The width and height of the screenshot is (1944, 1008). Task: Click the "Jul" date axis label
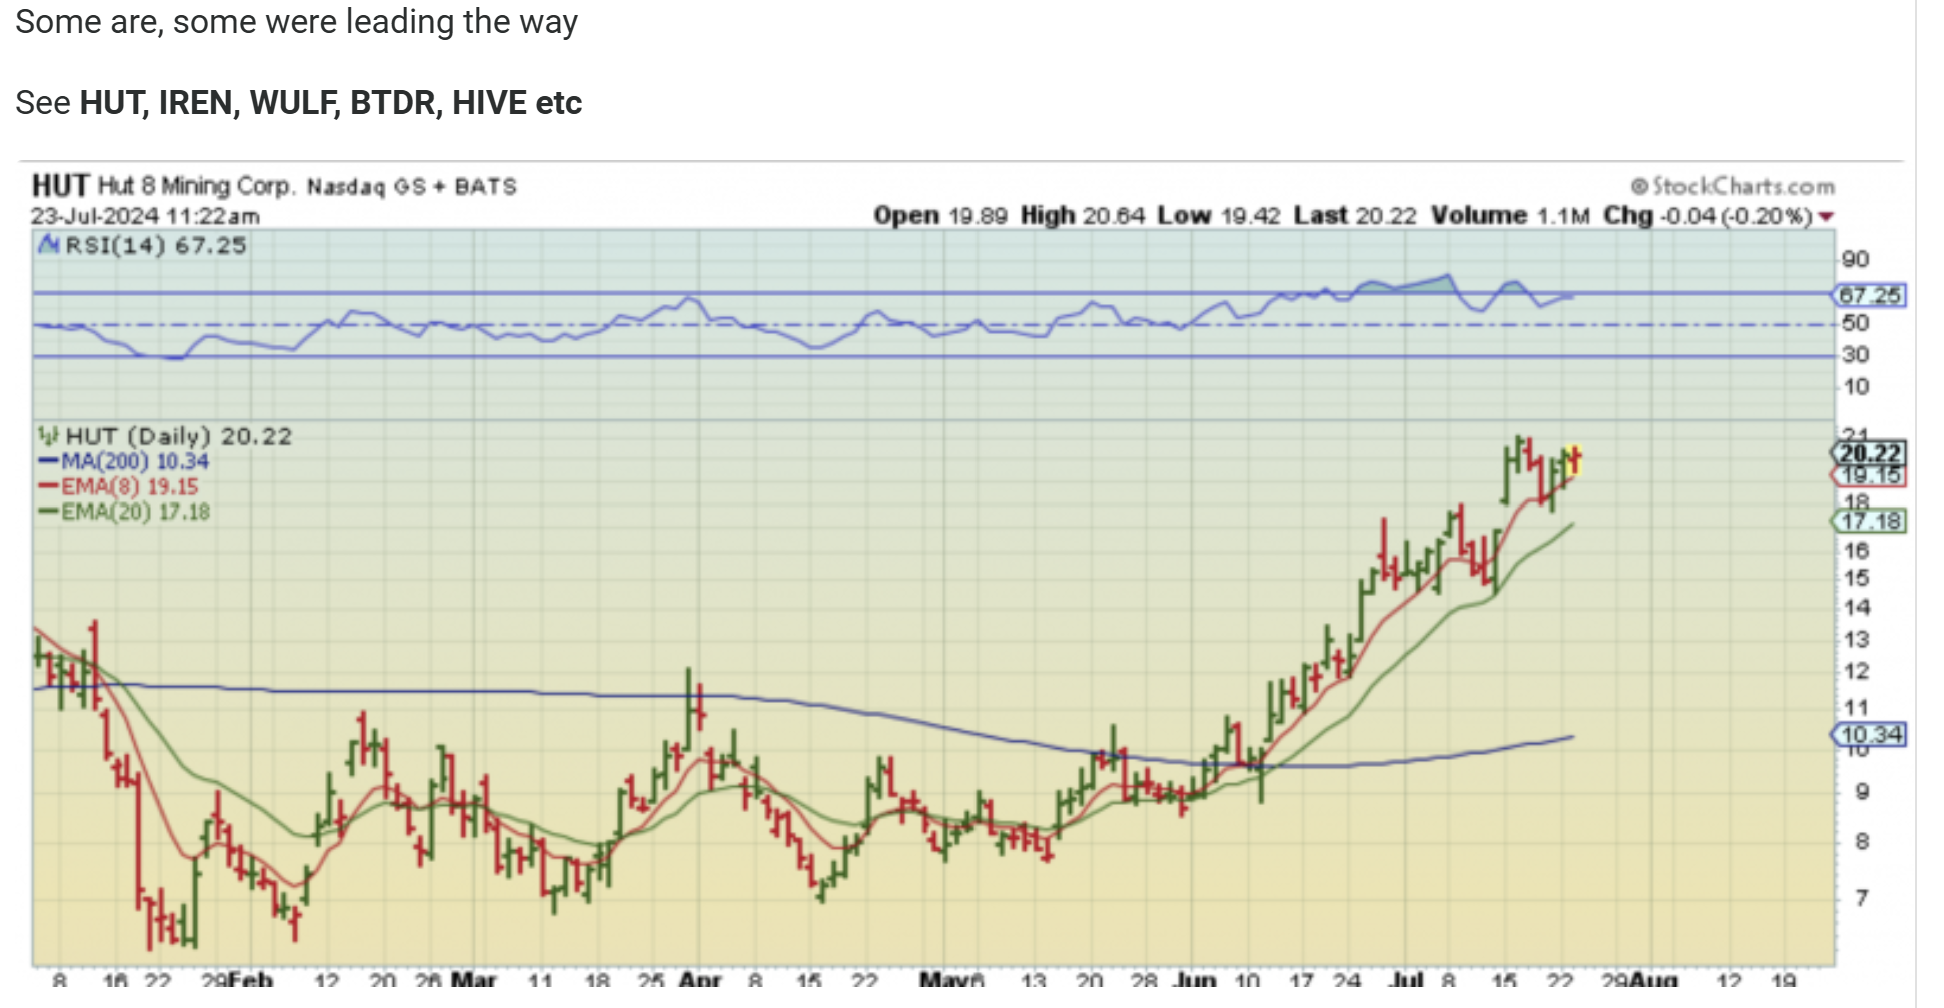(x=1406, y=980)
